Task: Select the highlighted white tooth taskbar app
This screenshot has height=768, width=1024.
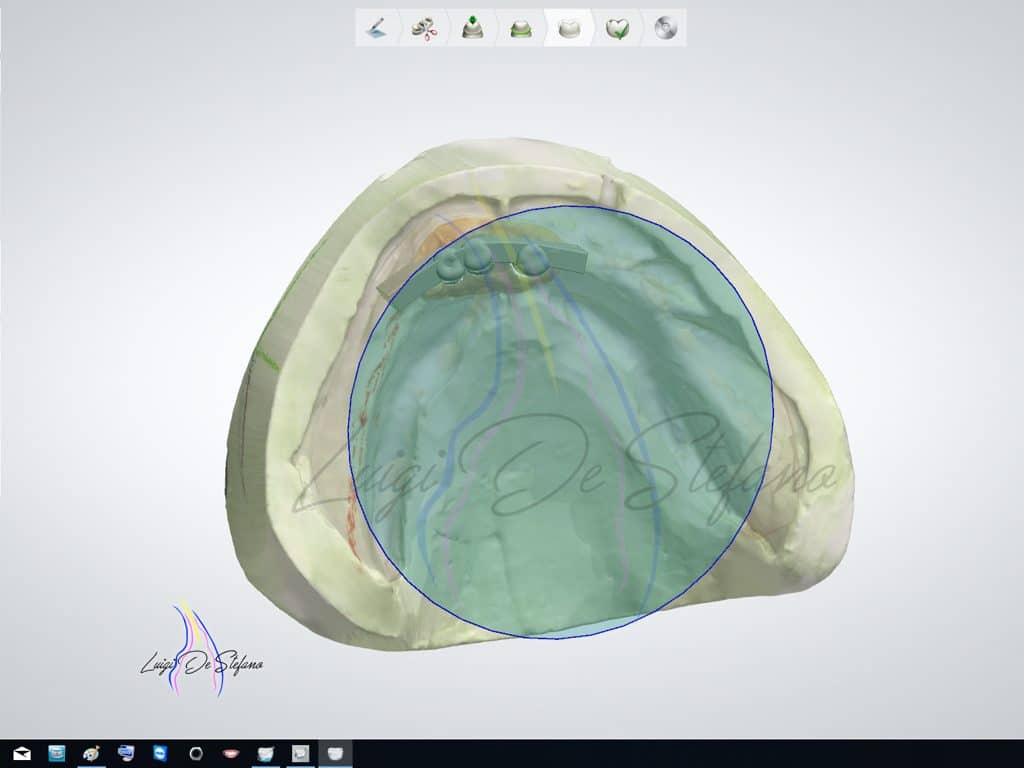Action: pos(335,753)
